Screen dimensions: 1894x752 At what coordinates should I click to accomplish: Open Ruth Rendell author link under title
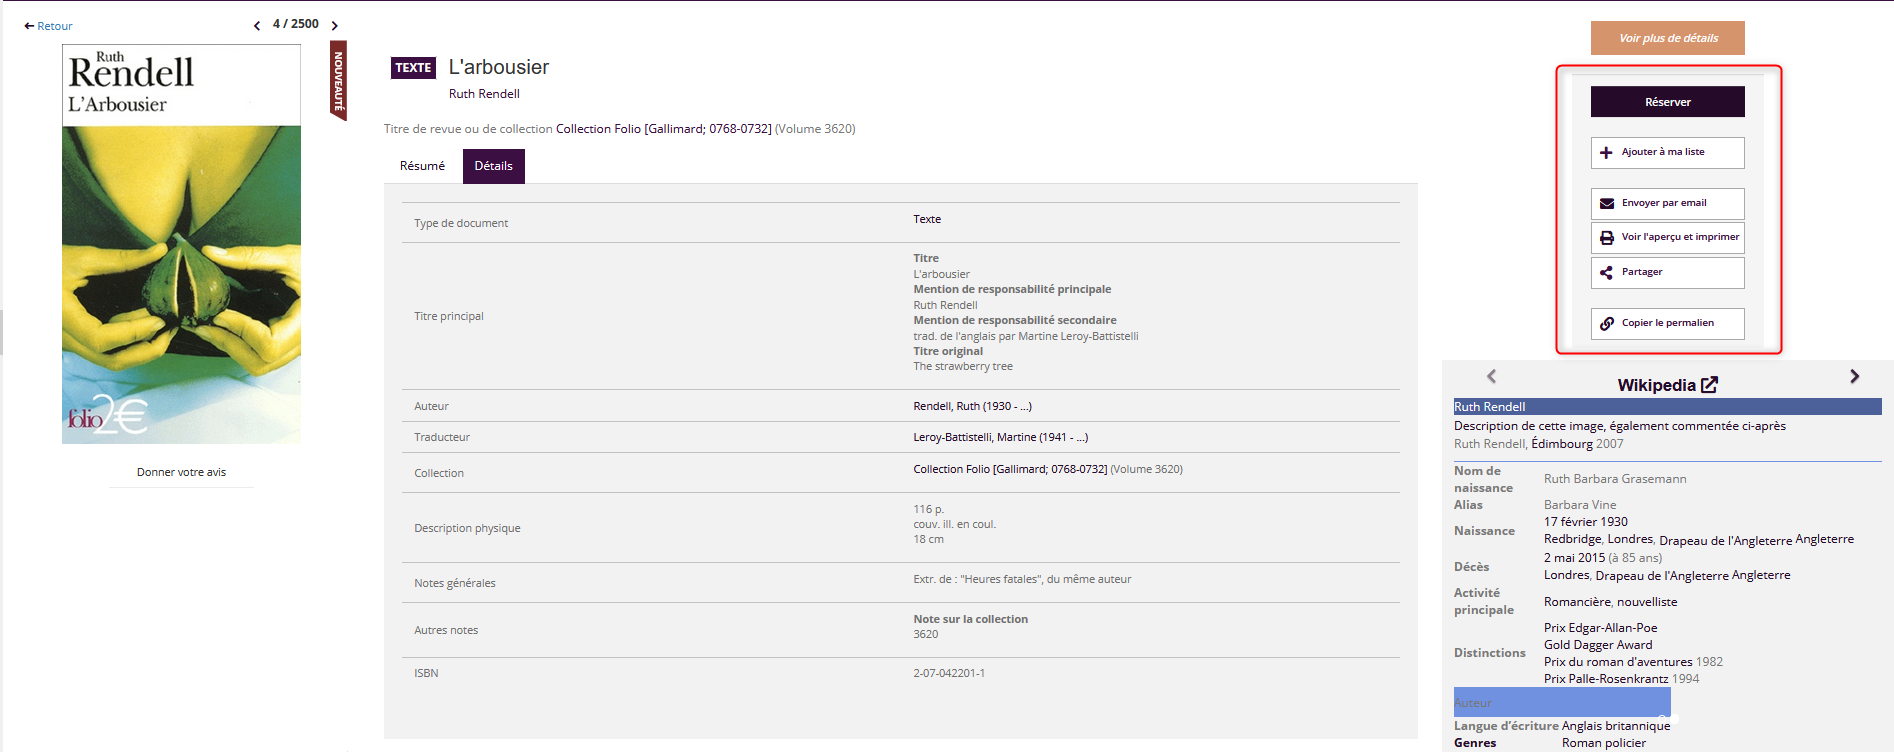click(484, 94)
